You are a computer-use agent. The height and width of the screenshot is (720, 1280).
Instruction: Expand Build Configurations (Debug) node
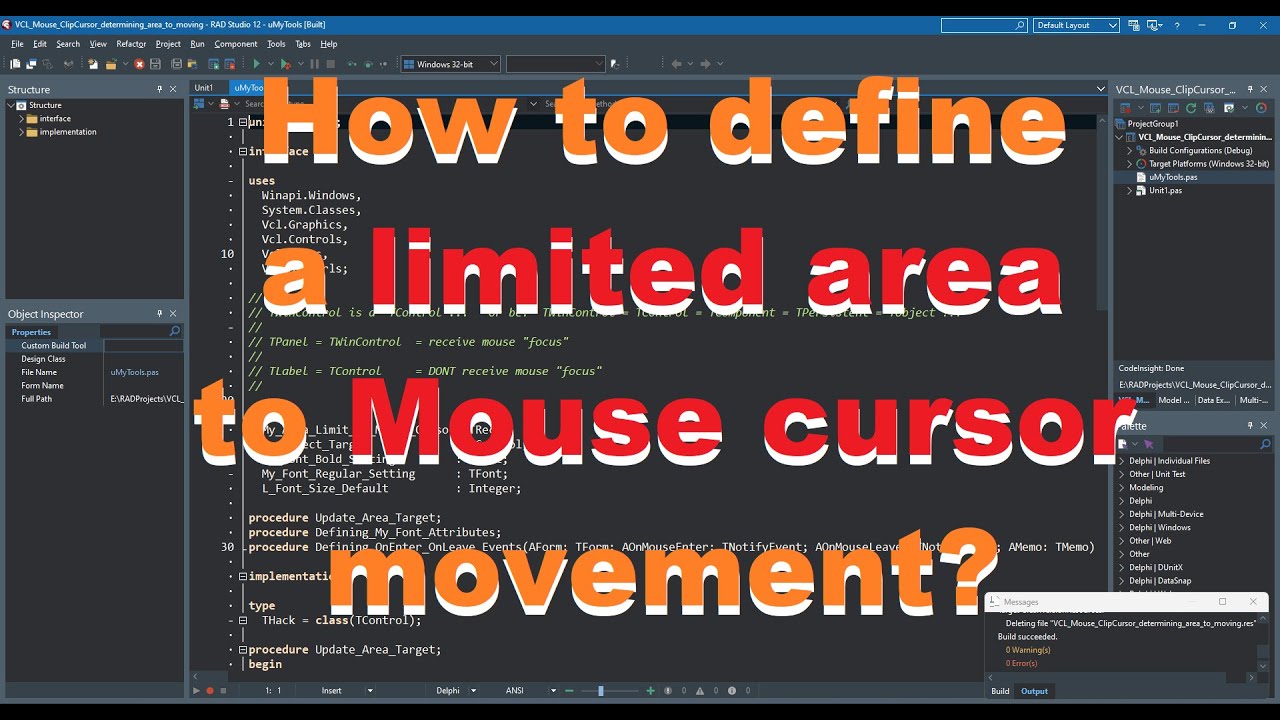pyautogui.click(x=1130, y=150)
